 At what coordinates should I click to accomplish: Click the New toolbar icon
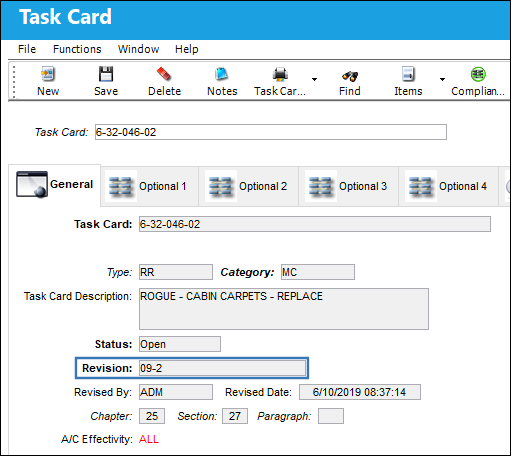pyautogui.click(x=48, y=75)
